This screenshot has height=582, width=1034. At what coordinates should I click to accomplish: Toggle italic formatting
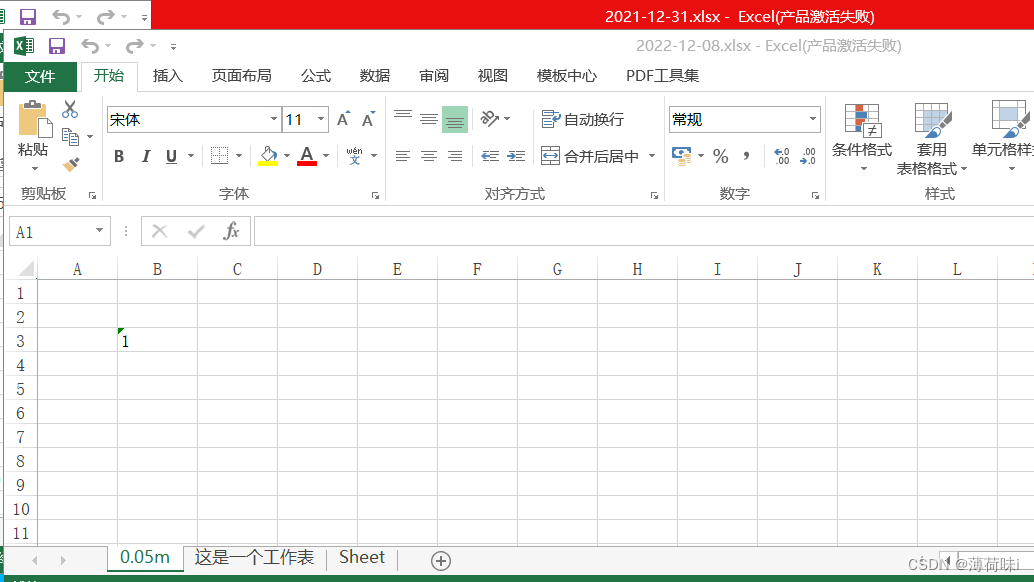click(x=146, y=156)
